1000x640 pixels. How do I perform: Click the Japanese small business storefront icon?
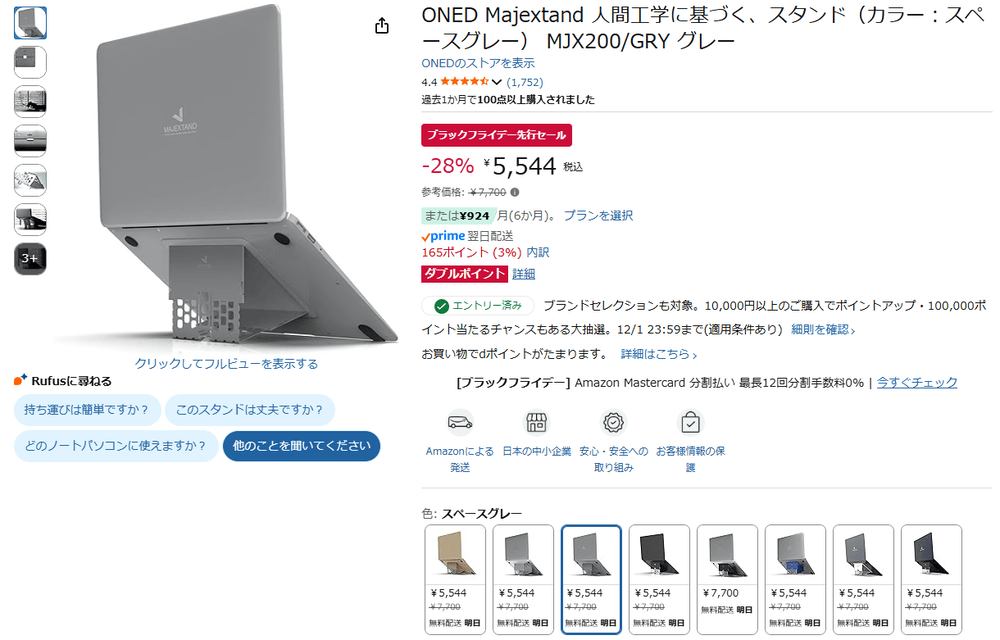536,422
